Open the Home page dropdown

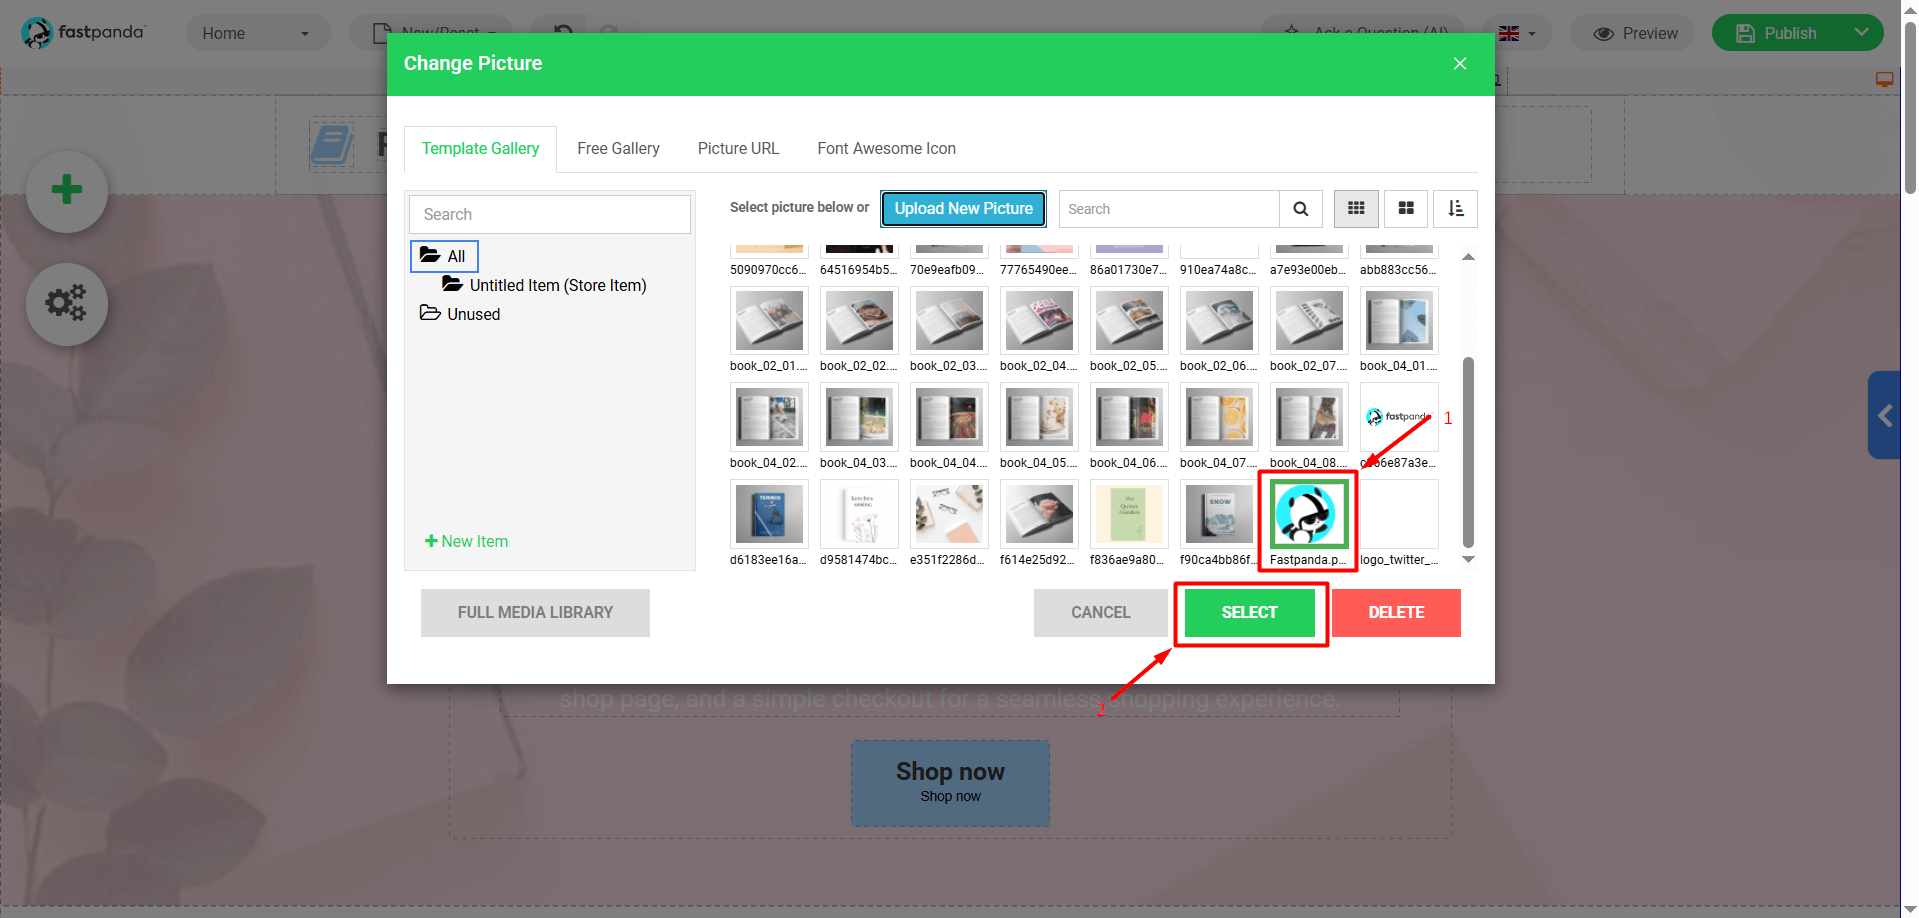pos(257,33)
